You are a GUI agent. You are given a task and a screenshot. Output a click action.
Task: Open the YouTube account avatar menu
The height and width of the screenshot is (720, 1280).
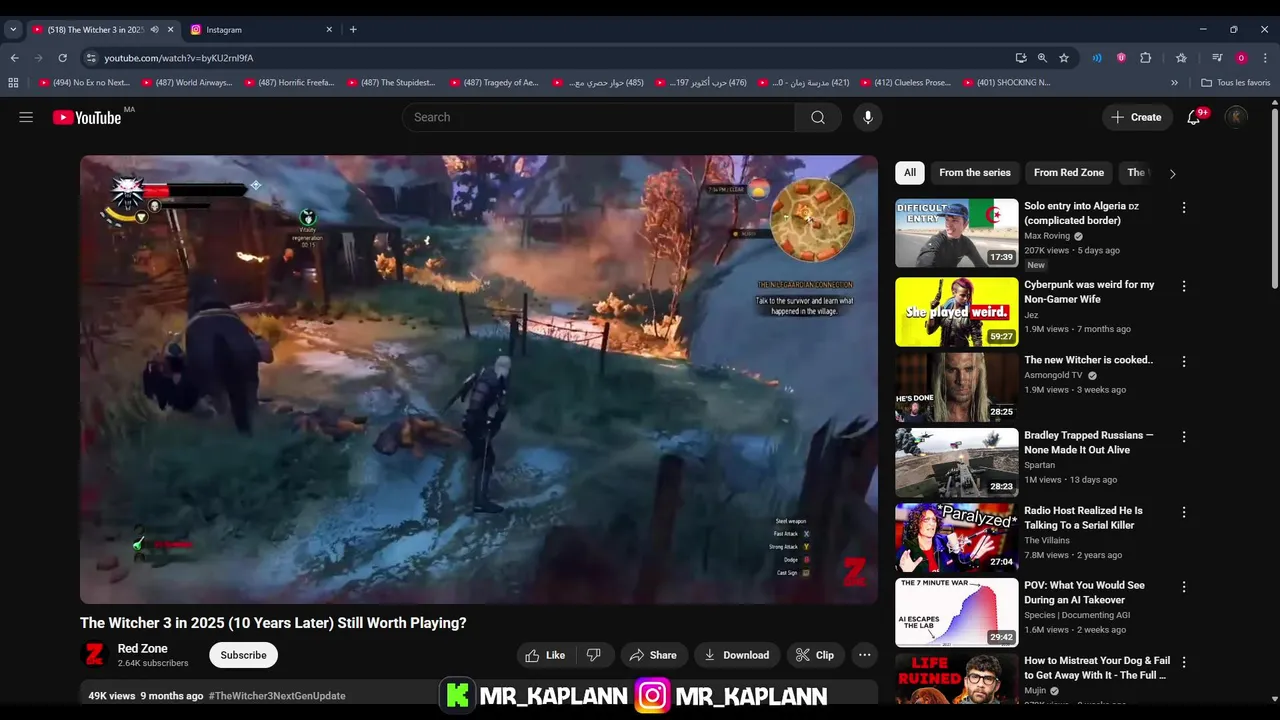point(1236,117)
